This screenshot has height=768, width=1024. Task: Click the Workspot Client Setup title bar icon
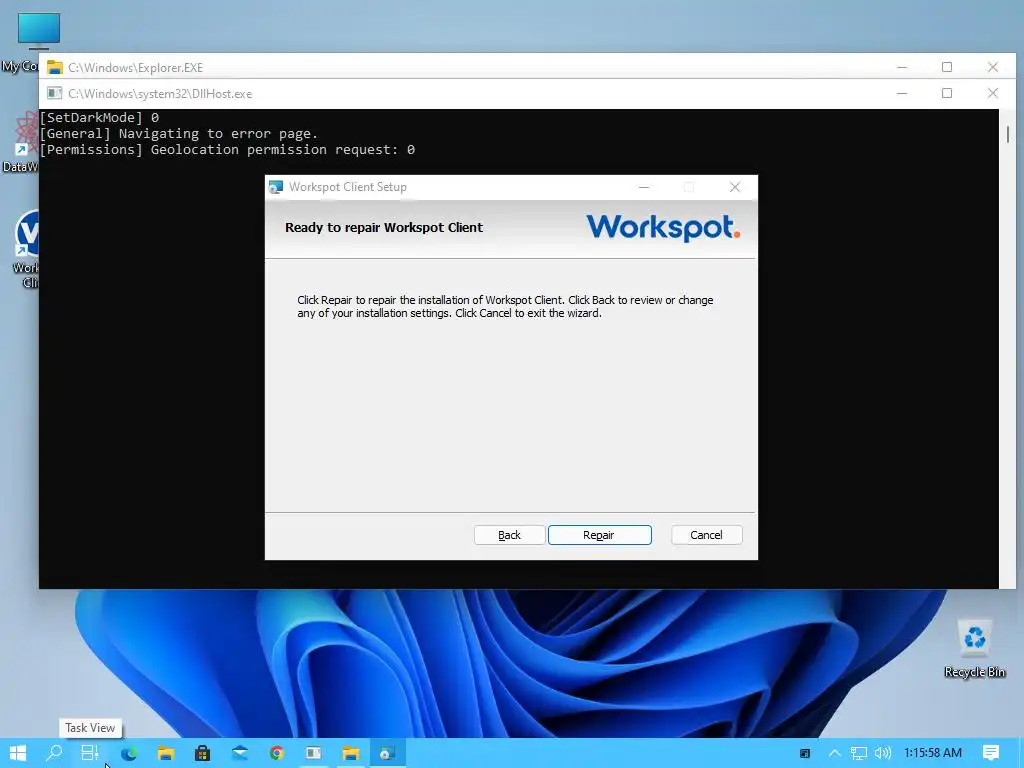pos(276,187)
